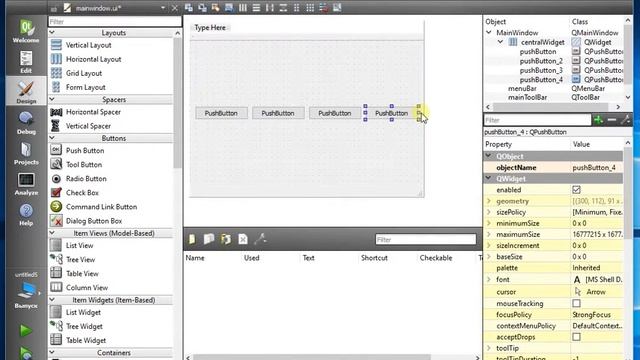Expand the sizePolicy property
The image size is (640, 360).
click(489, 212)
